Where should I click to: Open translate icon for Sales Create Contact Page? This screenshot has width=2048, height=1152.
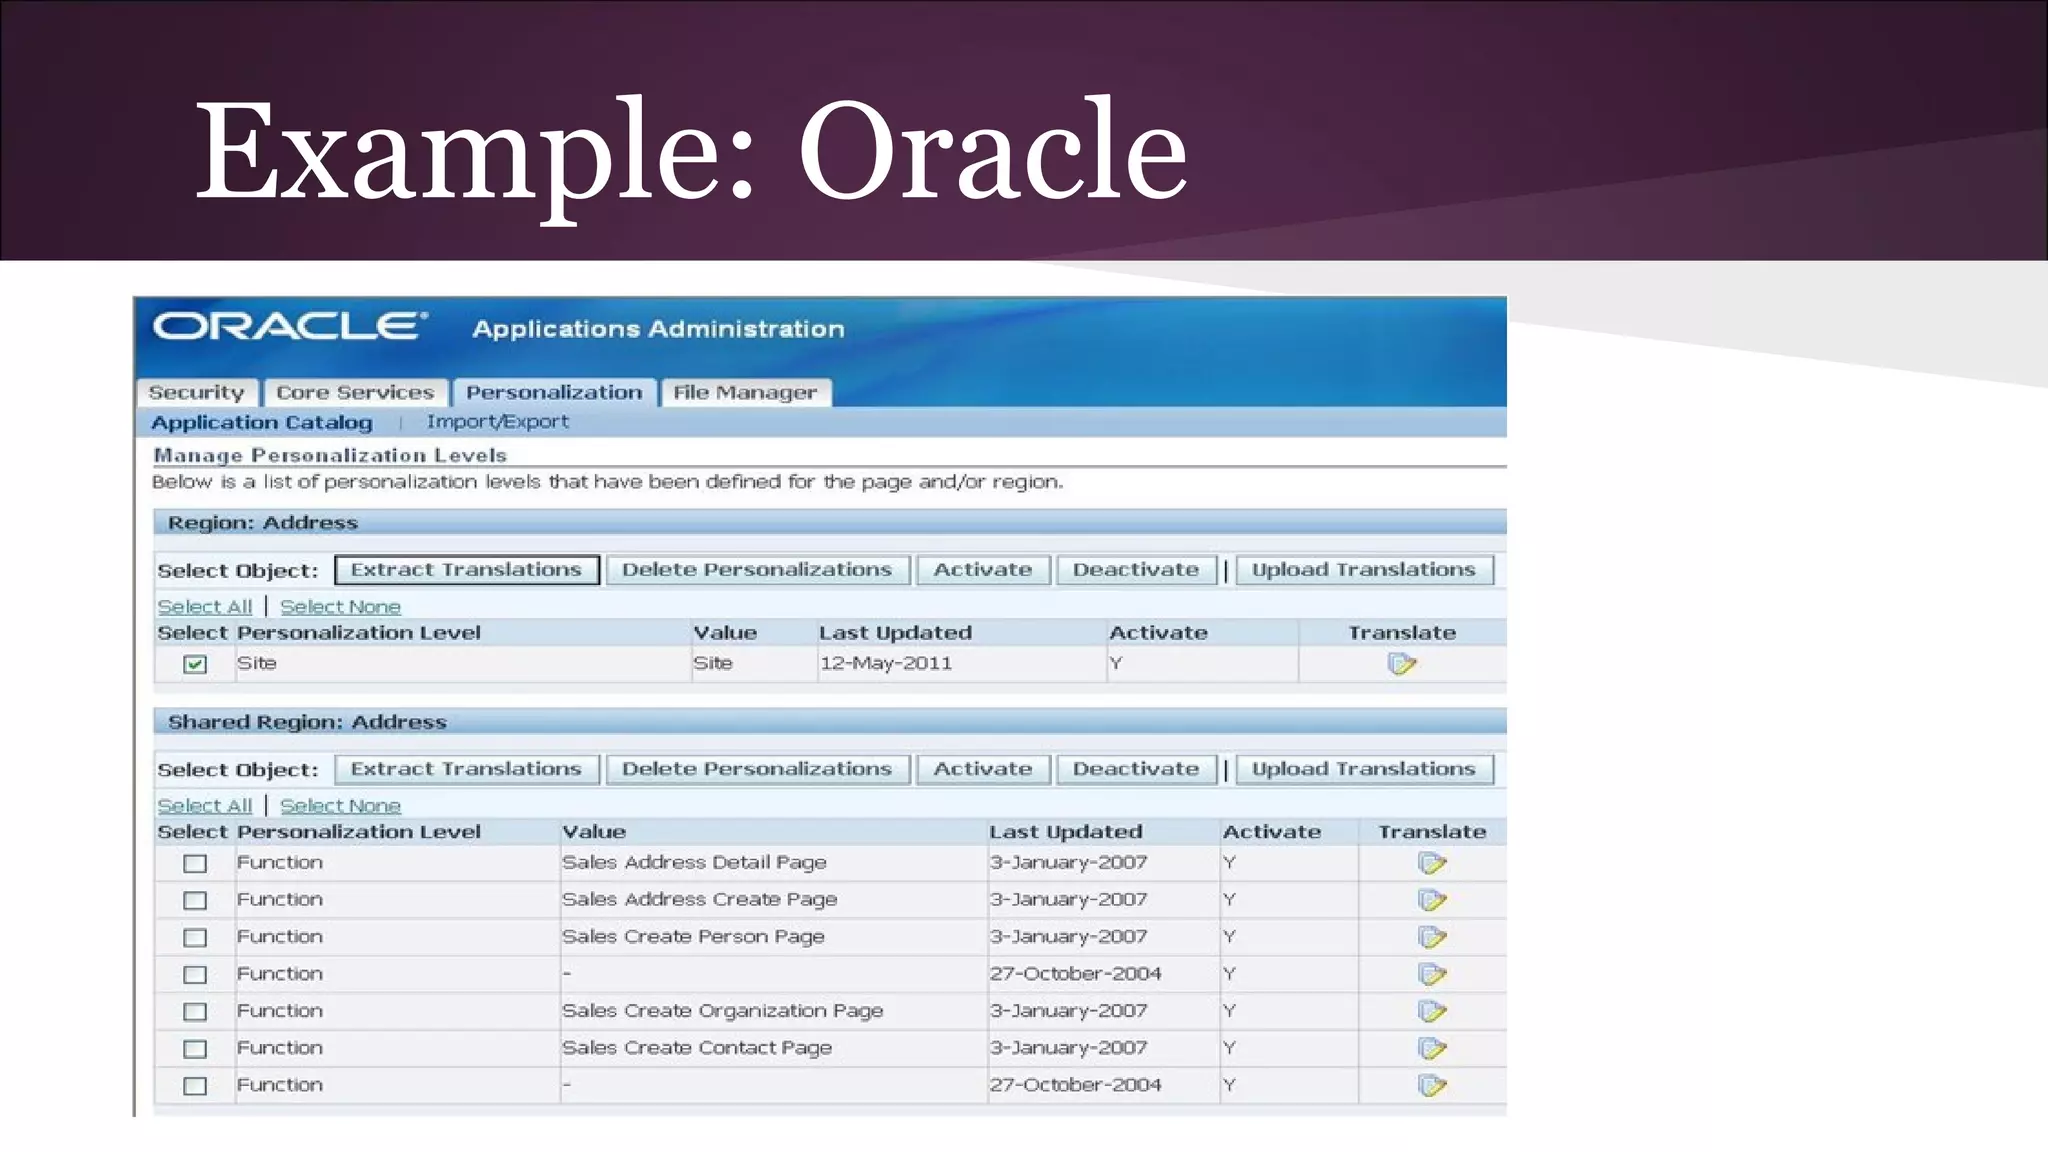coord(1432,1048)
